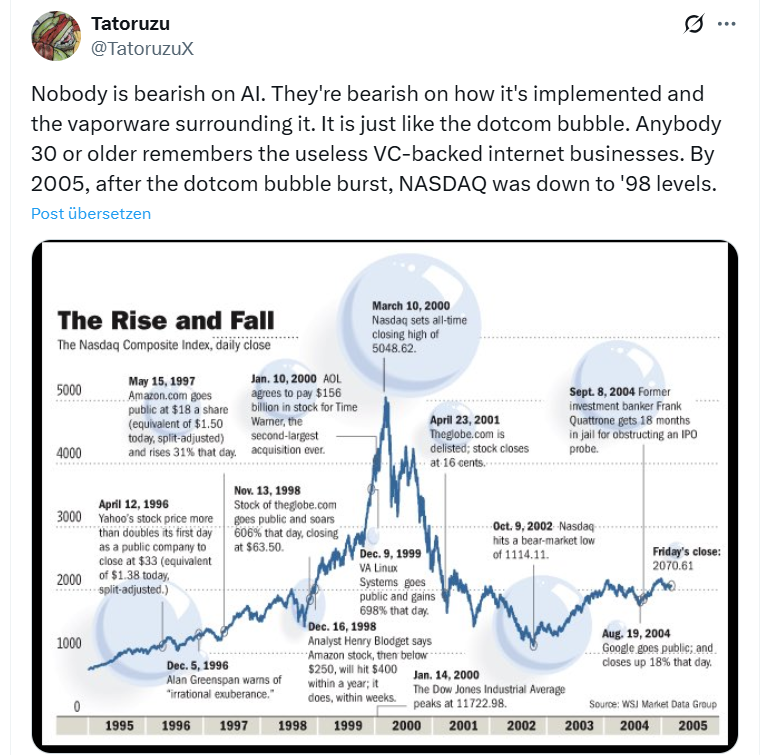Open the Tatoruzu display name link
Image resolution: width=766 pixels, height=755 pixels.
130,22
